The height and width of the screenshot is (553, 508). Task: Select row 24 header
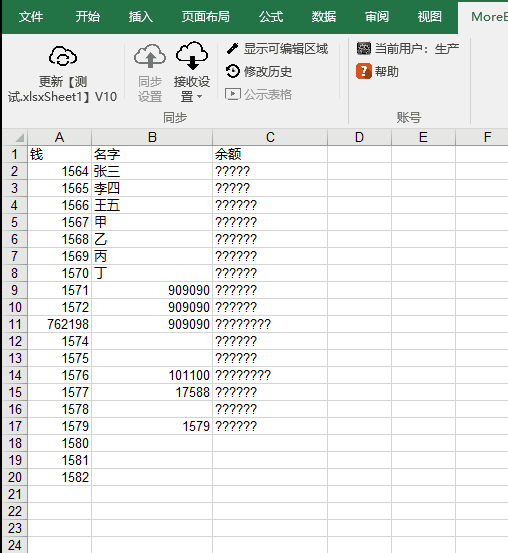[15, 545]
